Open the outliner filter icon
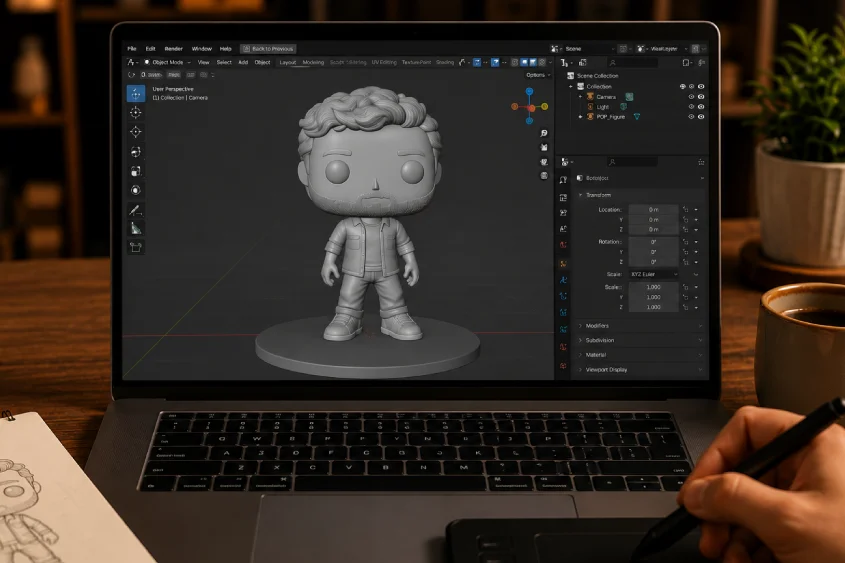This screenshot has width=845, height=563. click(687, 63)
